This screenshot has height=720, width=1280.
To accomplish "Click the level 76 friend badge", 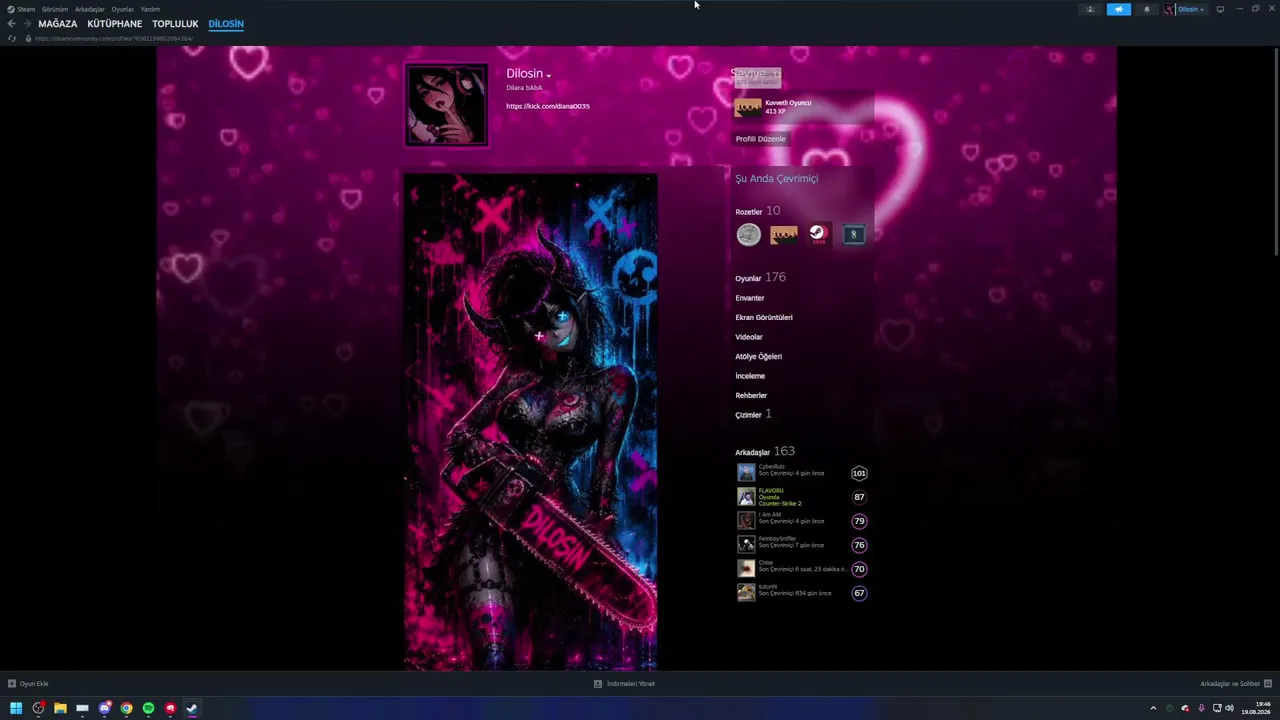I will [x=859, y=545].
